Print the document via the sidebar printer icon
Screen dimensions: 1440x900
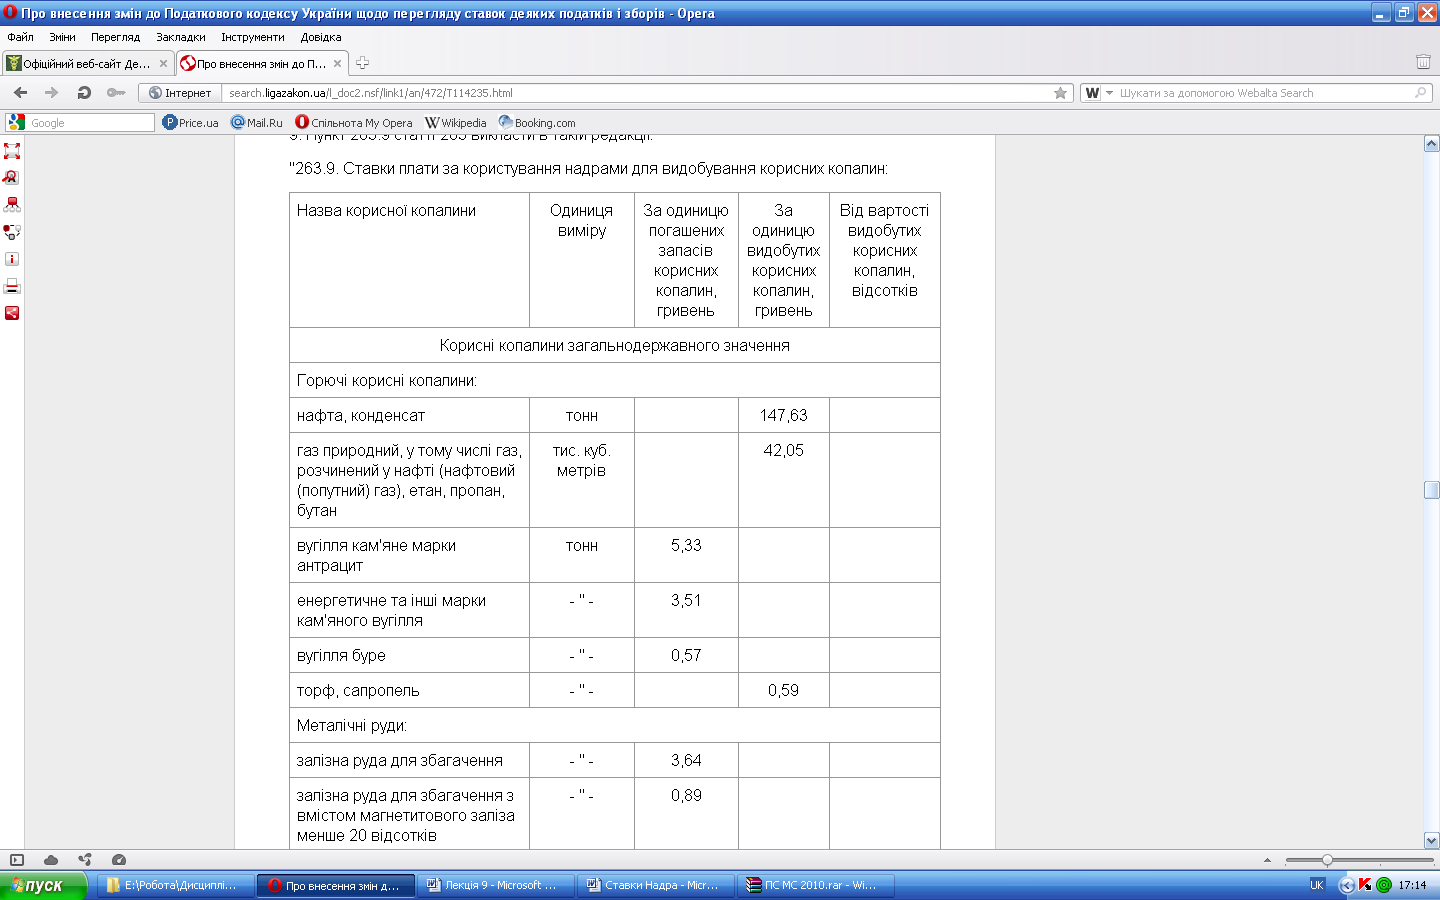click(x=12, y=286)
